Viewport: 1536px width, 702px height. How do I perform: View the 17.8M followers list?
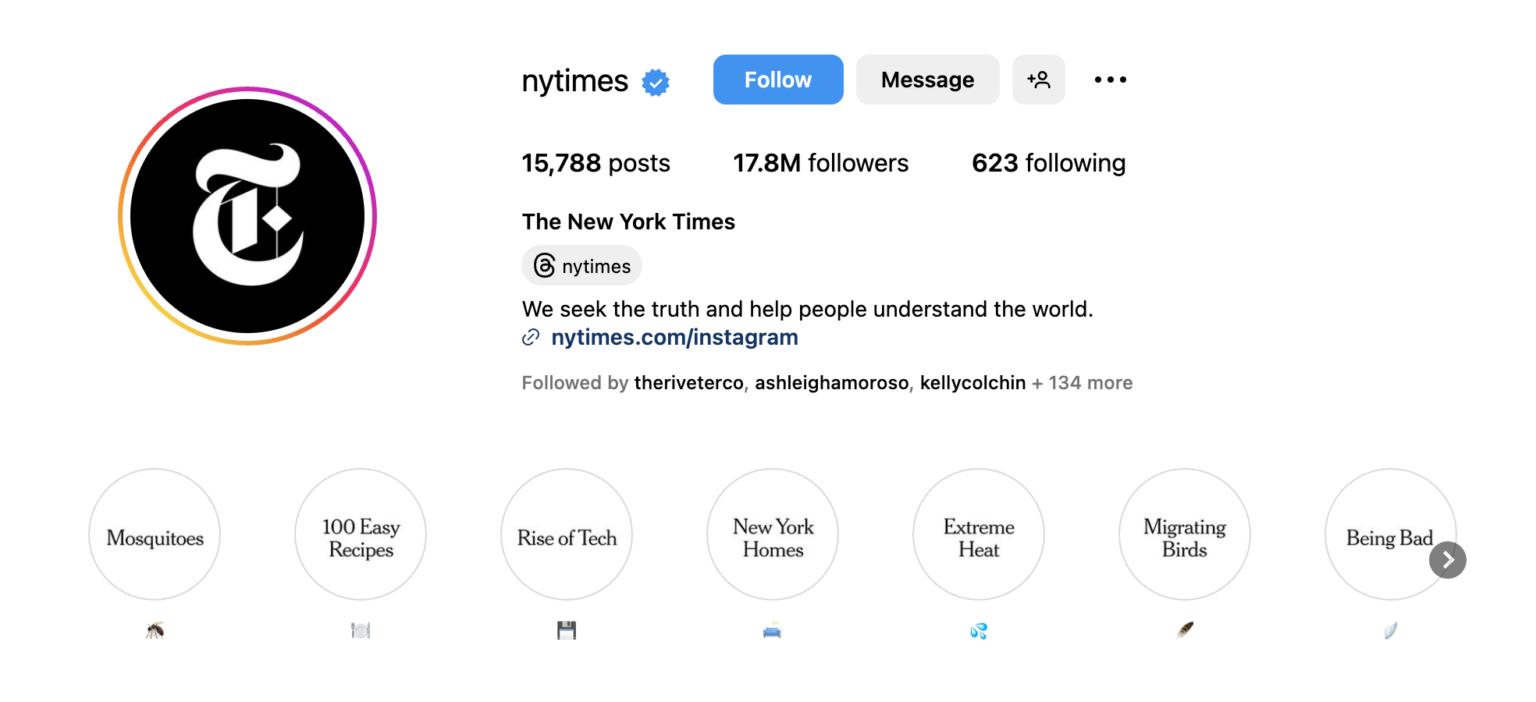(820, 162)
